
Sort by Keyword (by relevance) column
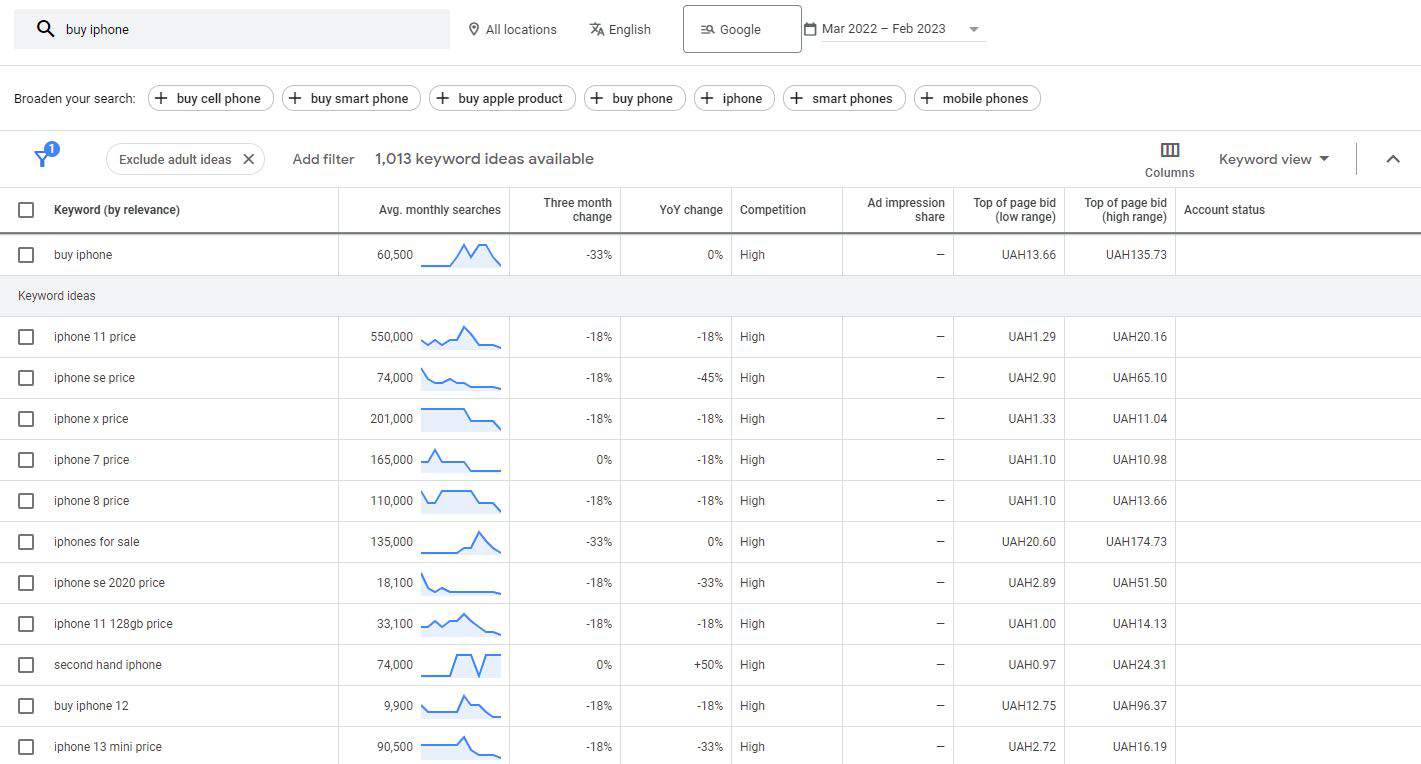point(117,210)
